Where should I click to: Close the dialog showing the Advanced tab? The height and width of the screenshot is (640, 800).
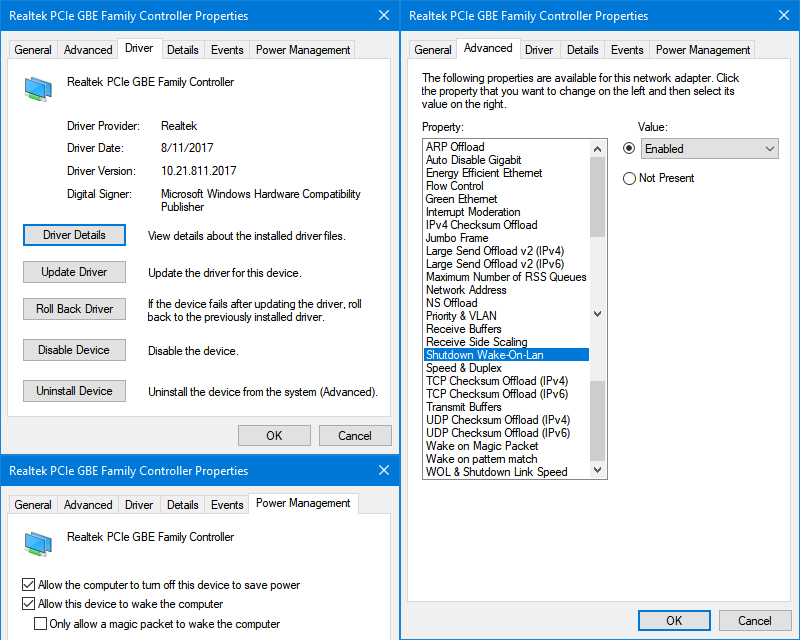[x=783, y=16]
